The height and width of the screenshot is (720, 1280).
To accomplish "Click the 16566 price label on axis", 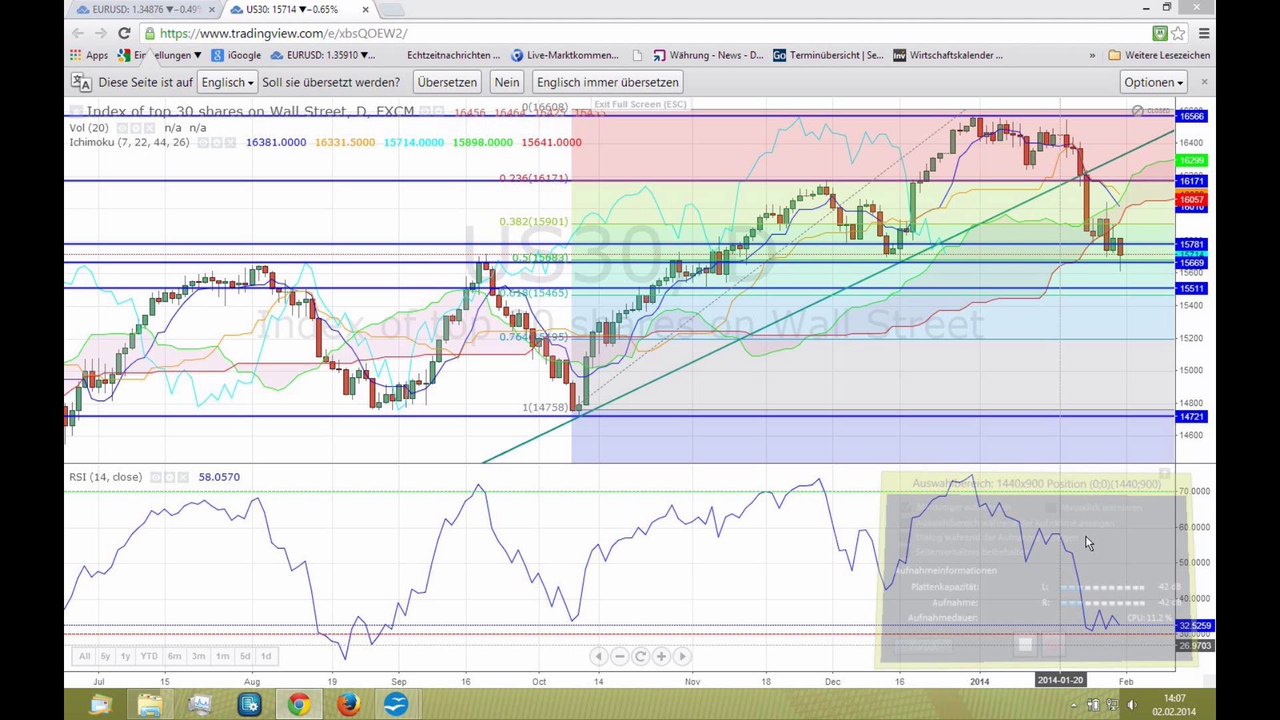I will click(1192, 116).
